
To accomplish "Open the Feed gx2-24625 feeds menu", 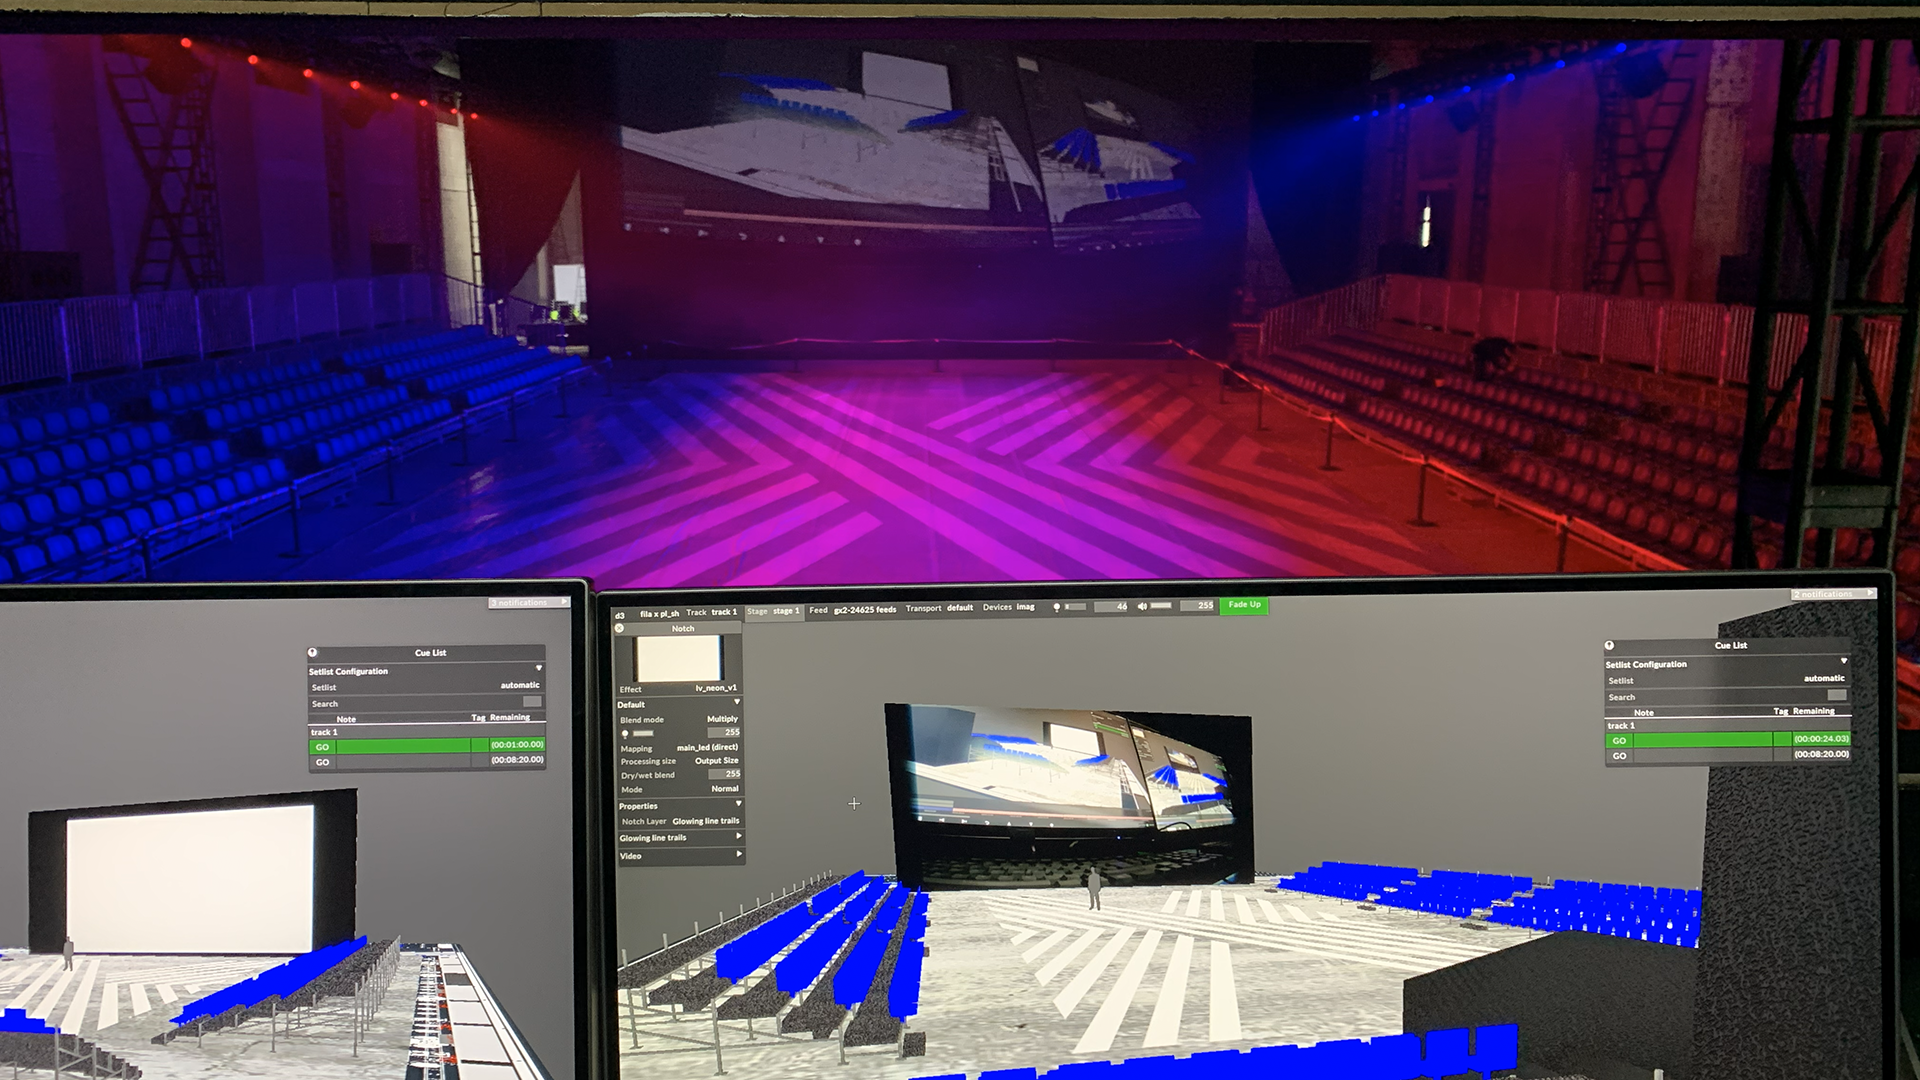I will (853, 609).
